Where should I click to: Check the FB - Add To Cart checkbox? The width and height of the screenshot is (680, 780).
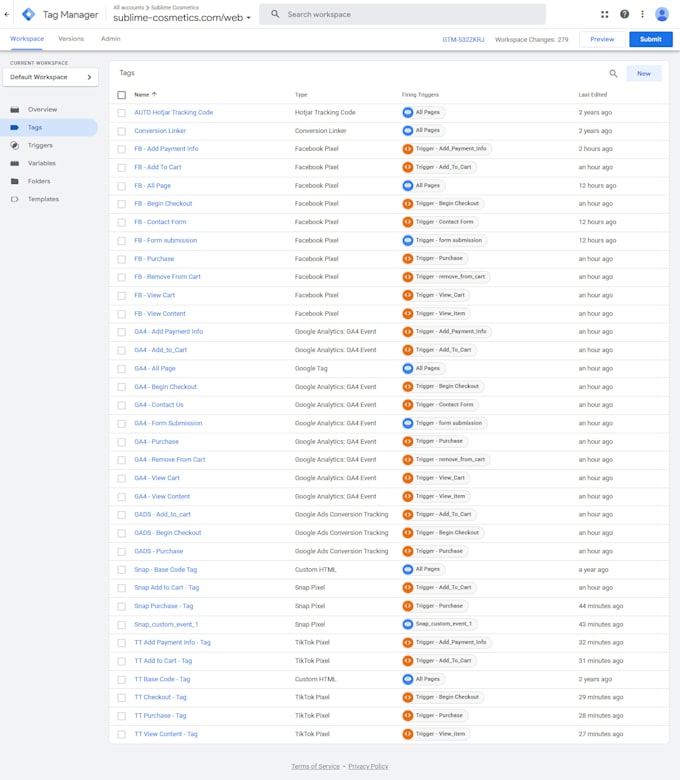coord(121,168)
